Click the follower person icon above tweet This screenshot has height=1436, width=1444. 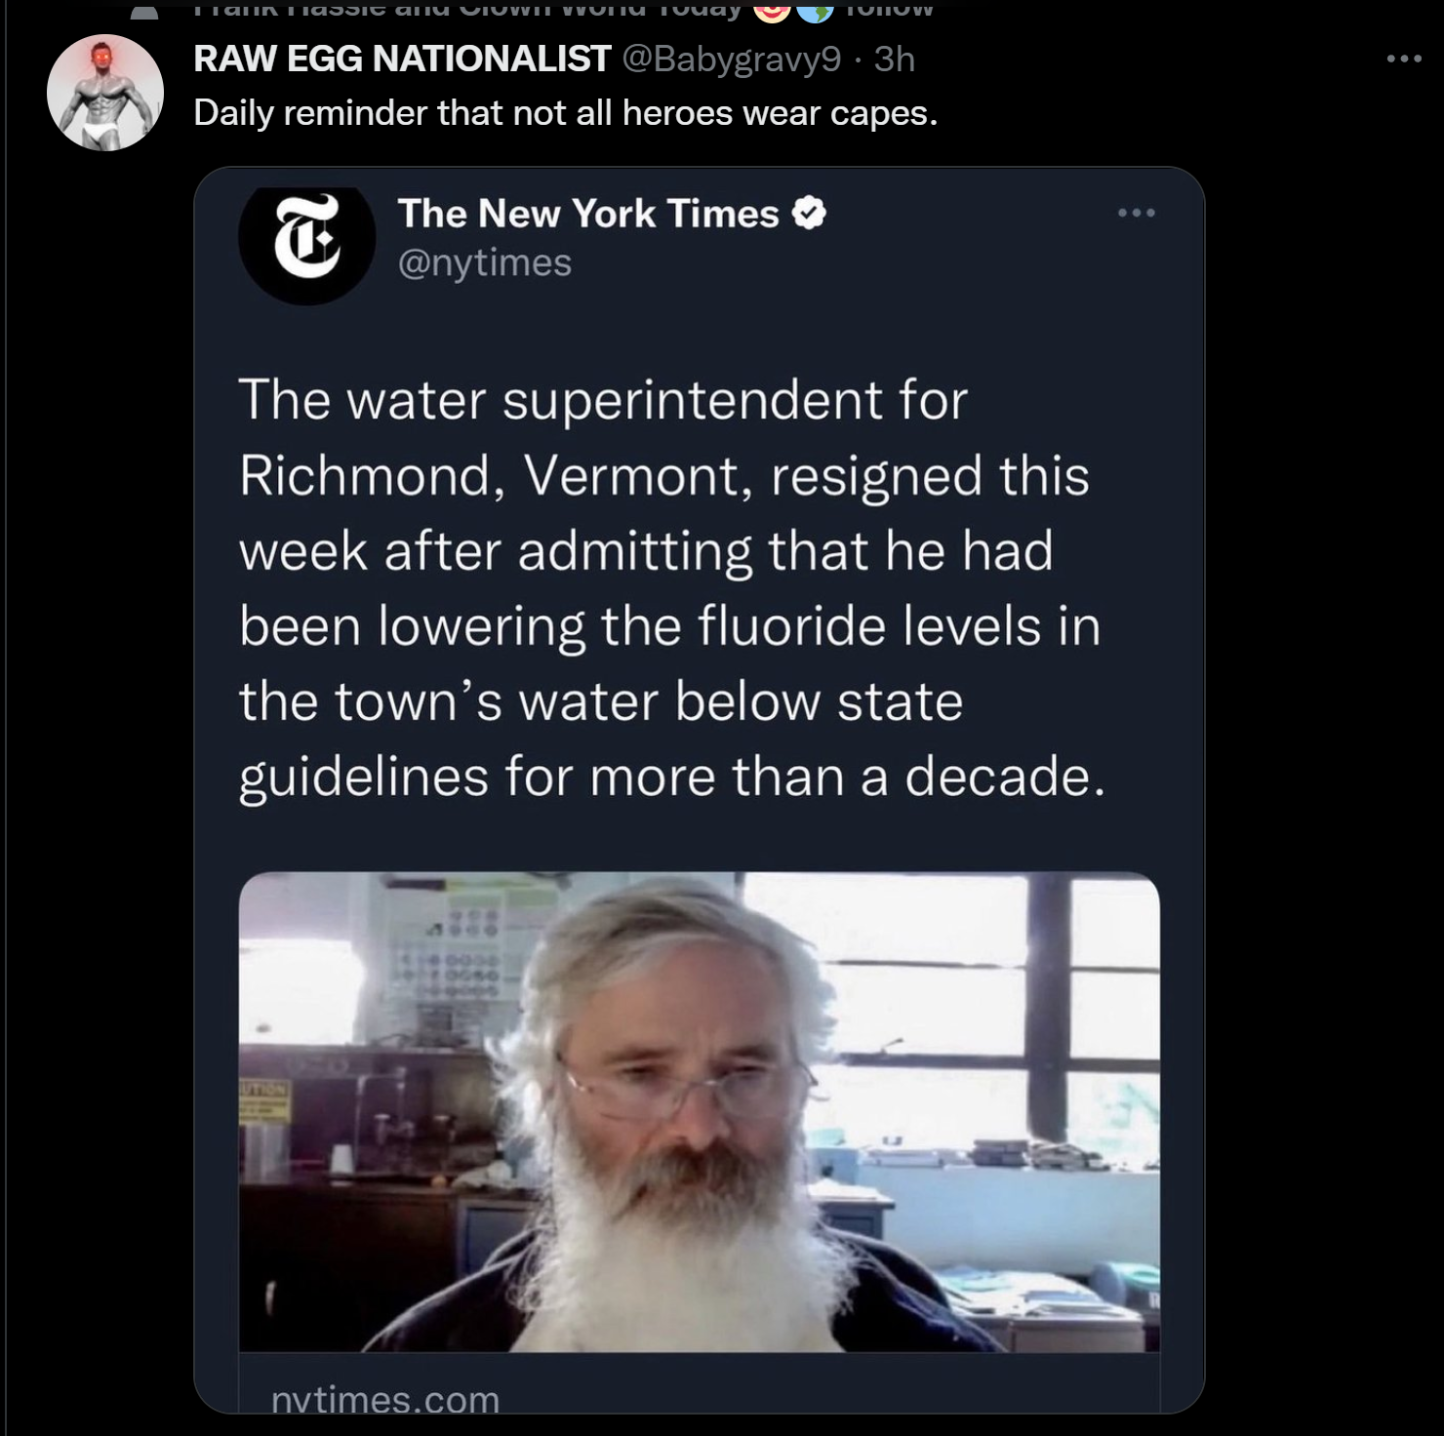tap(145, 11)
